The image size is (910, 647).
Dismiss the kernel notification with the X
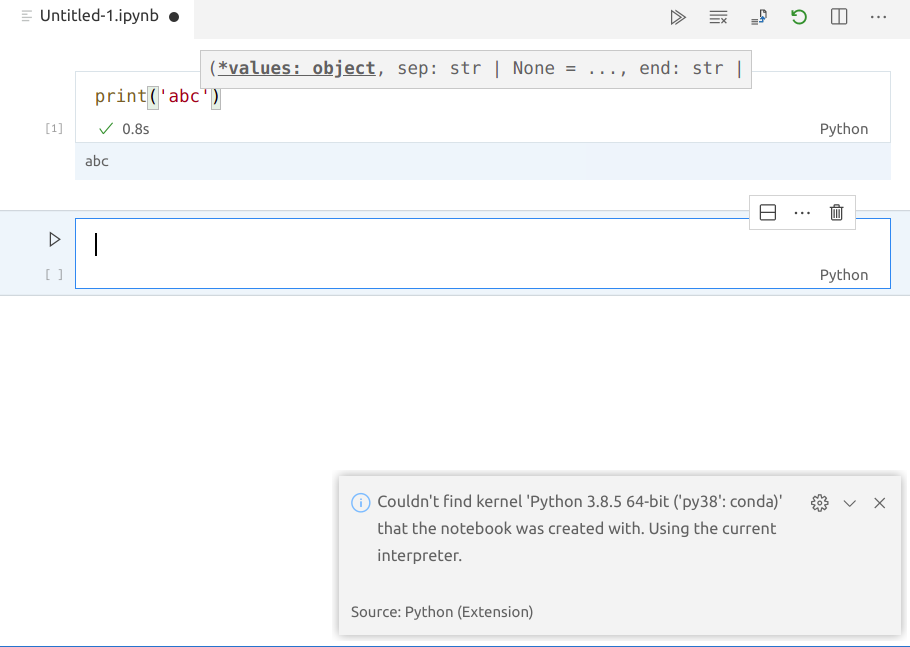coord(879,503)
